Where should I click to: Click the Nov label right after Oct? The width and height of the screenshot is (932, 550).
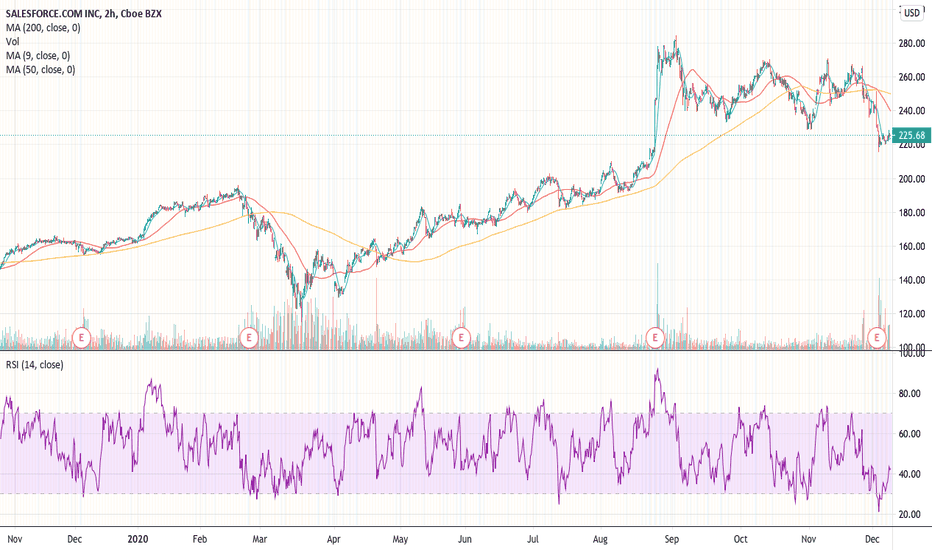pyautogui.click(x=808, y=539)
